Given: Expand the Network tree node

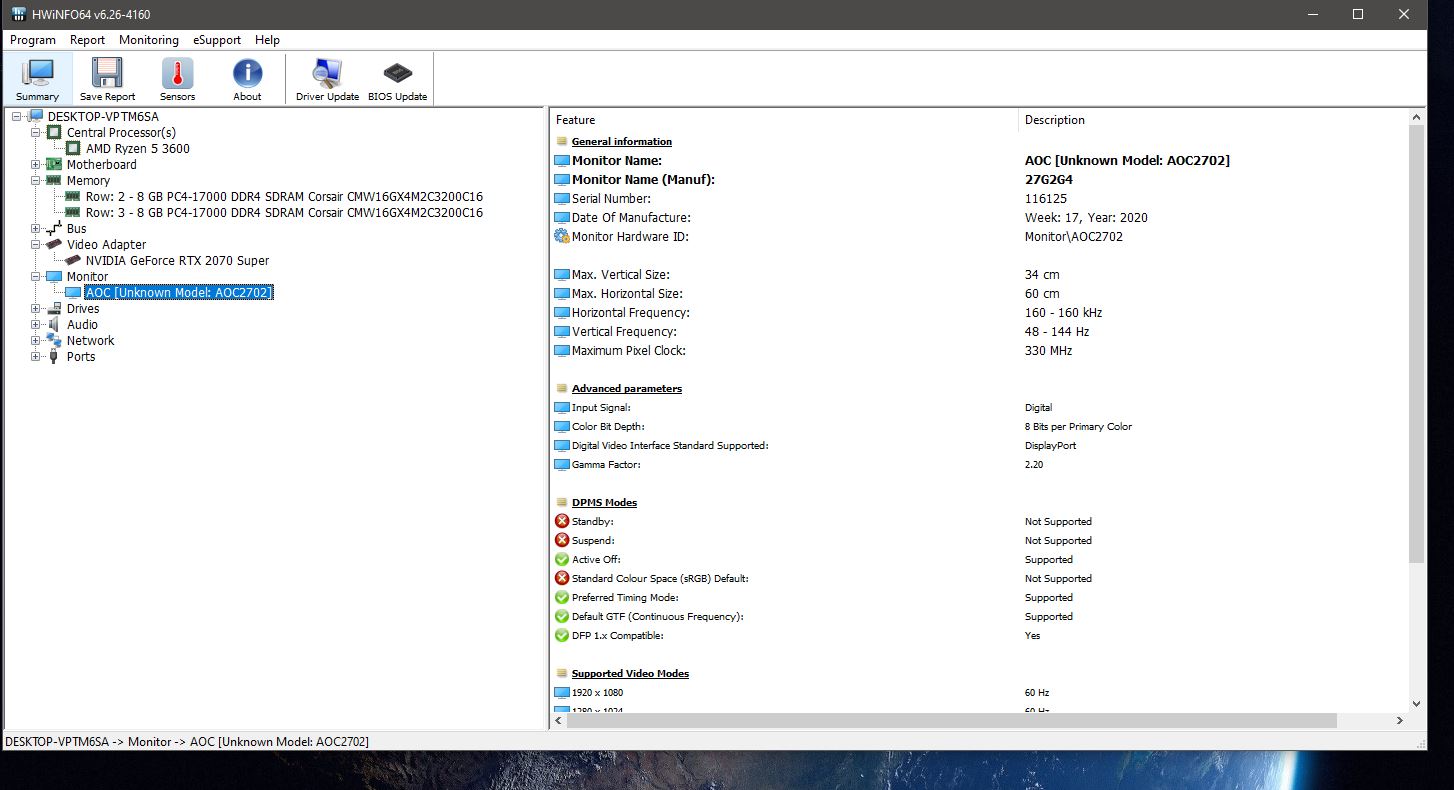Looking at the screenshot, I should pos(36,340).
